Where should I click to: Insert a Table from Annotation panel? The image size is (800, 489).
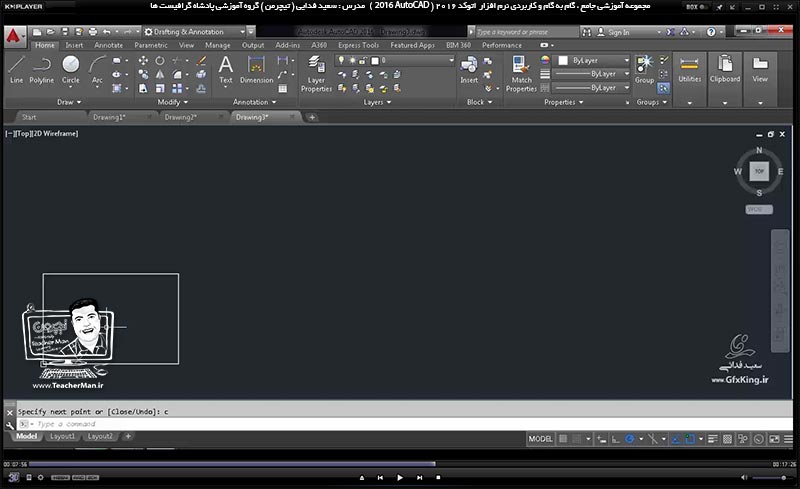point(283,88)
